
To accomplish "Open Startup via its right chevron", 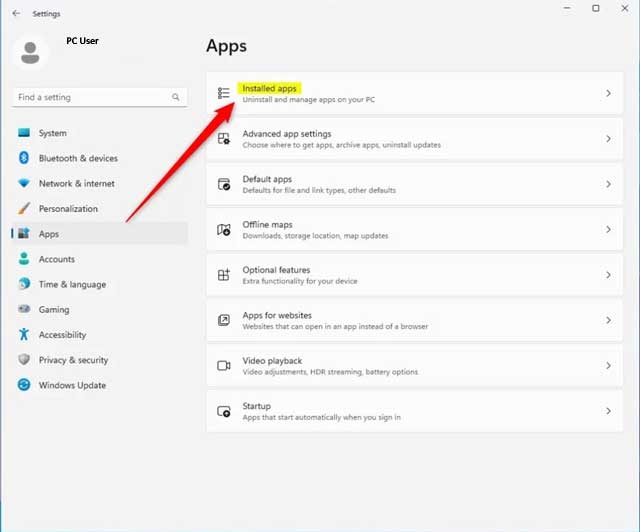I will click(x=608, y=411).
